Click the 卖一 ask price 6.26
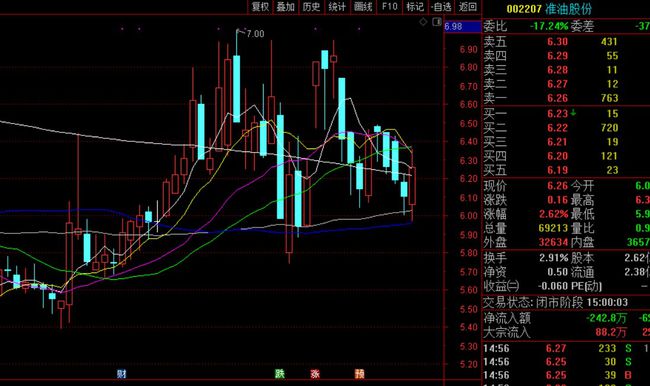This screenshot has height=386, width=650. 557,98
